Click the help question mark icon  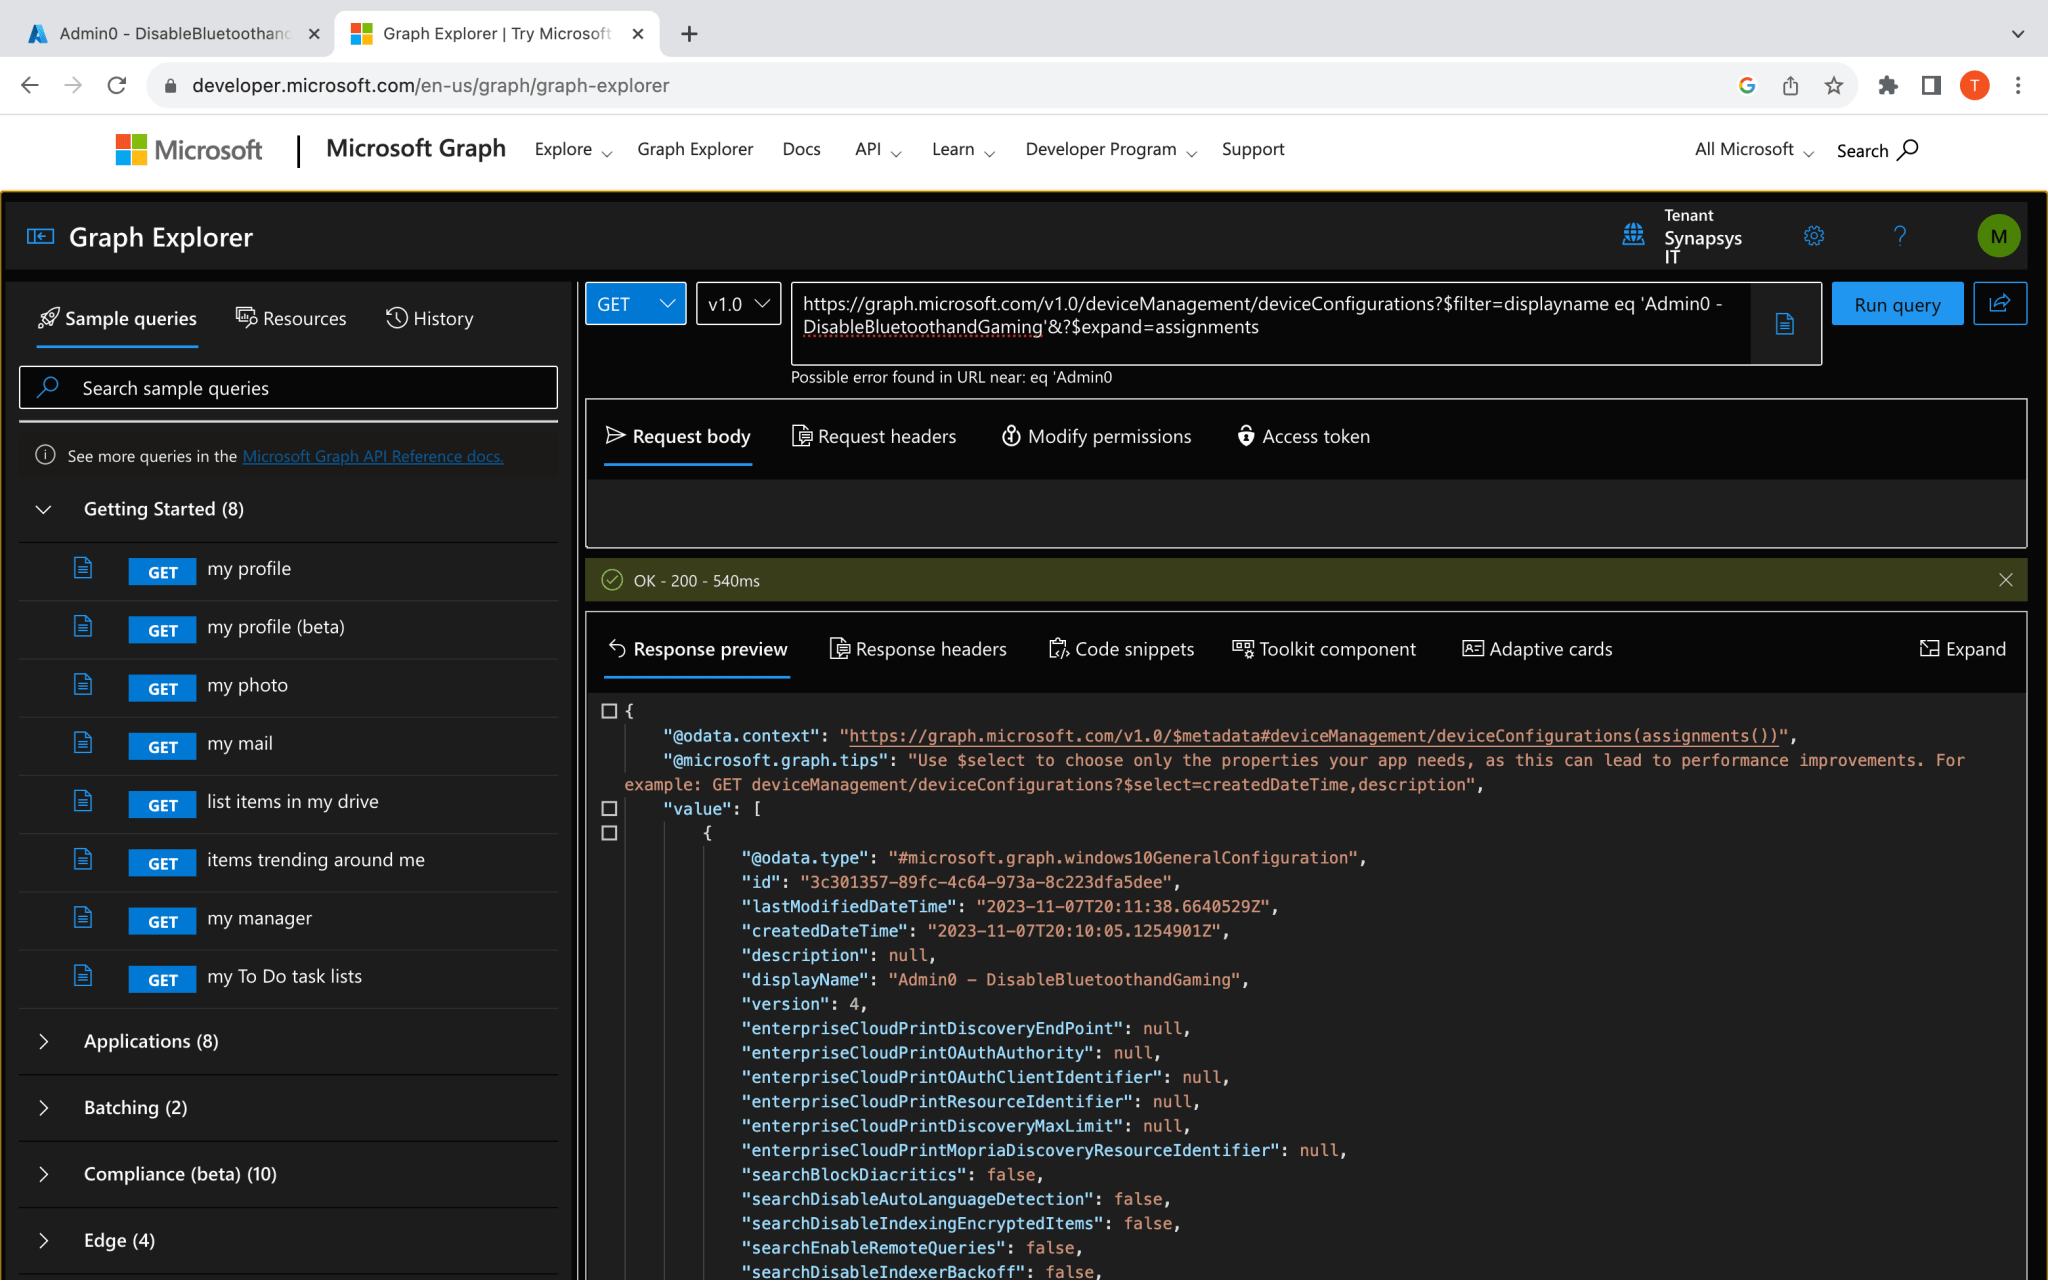click(x=1900, y=236)
